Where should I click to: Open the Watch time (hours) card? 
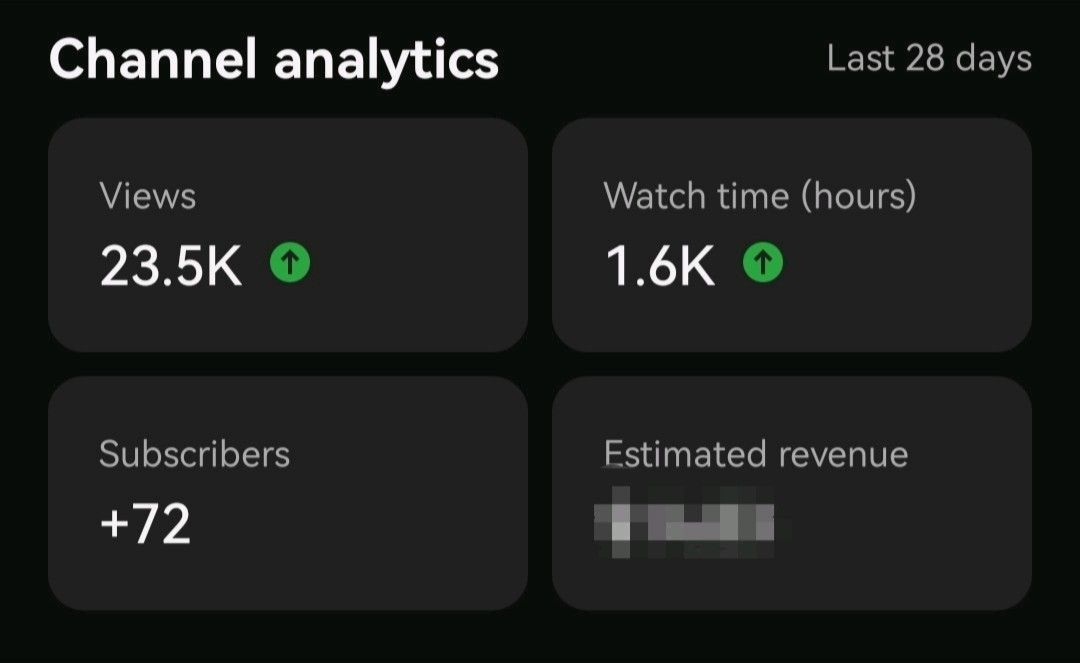792,235
